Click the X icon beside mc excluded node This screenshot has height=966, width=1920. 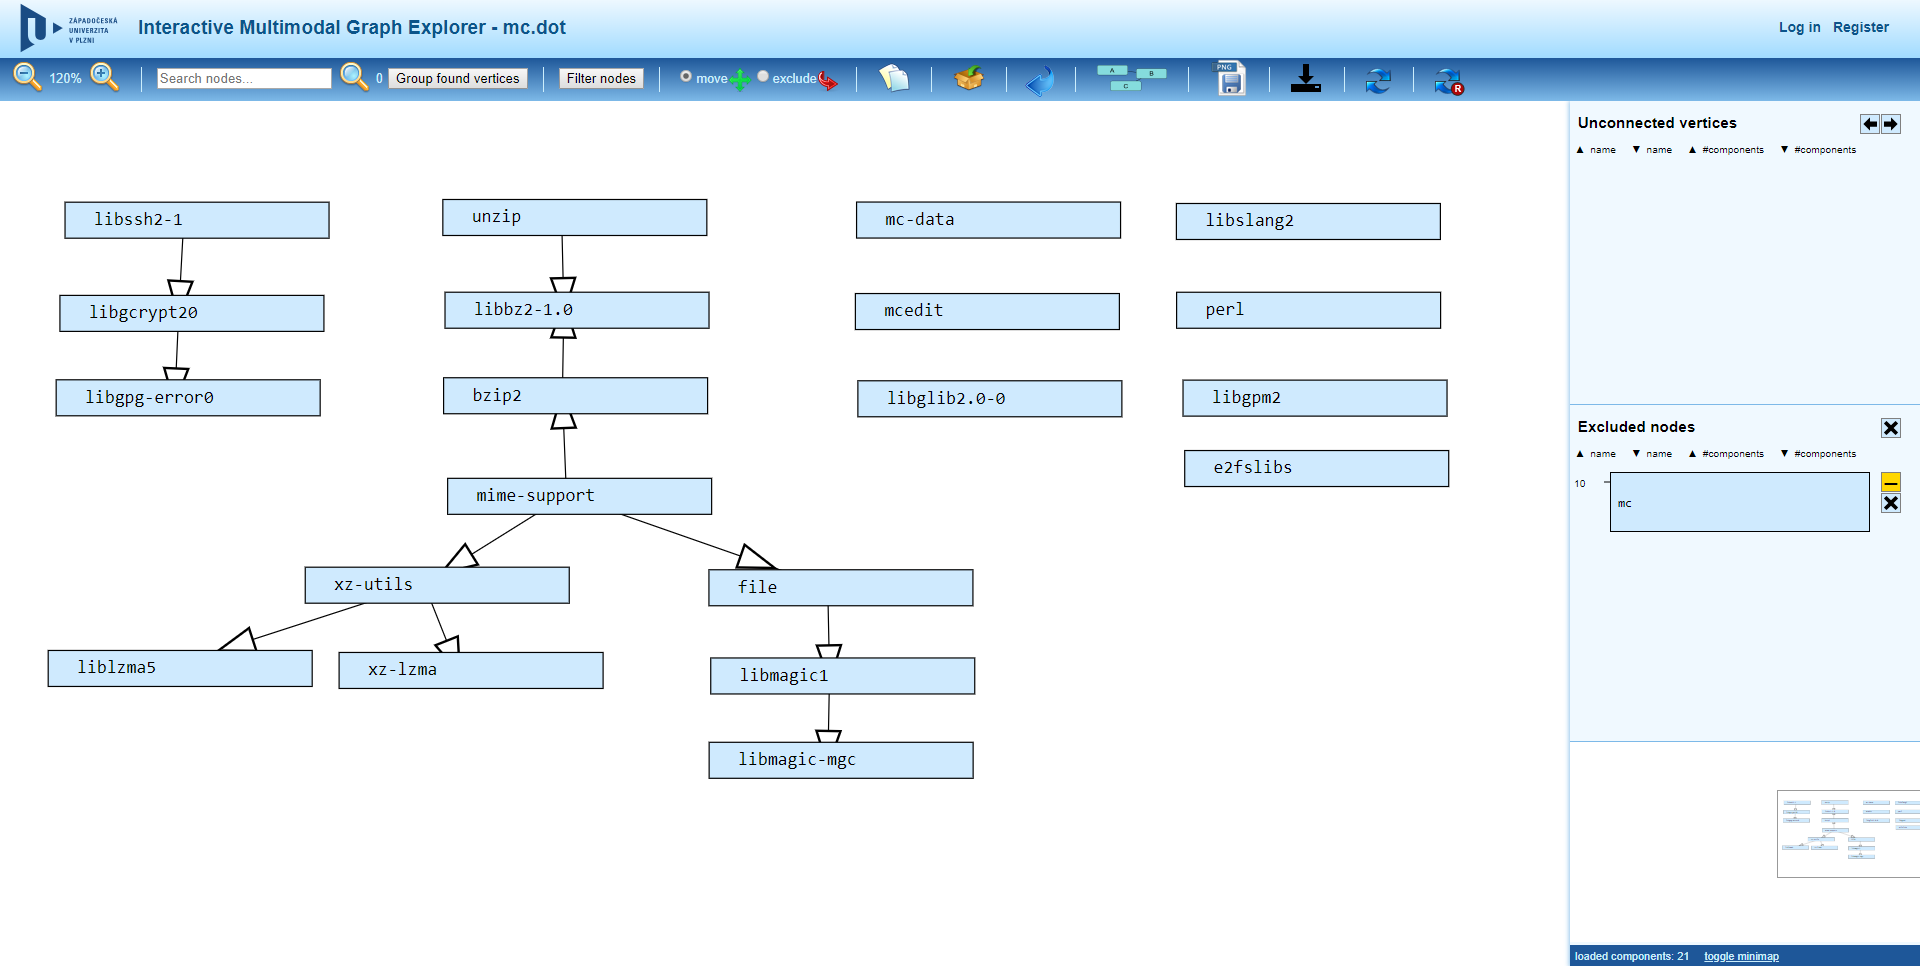tap(1891, 503)
